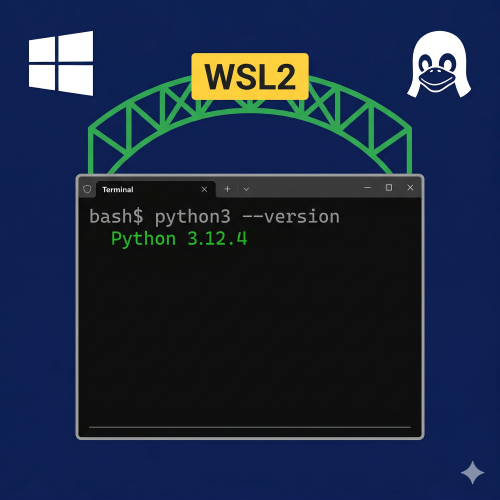Click the shield icon in title bar
The height and width of the screenshot is (500, 500).
coord(87,189)
